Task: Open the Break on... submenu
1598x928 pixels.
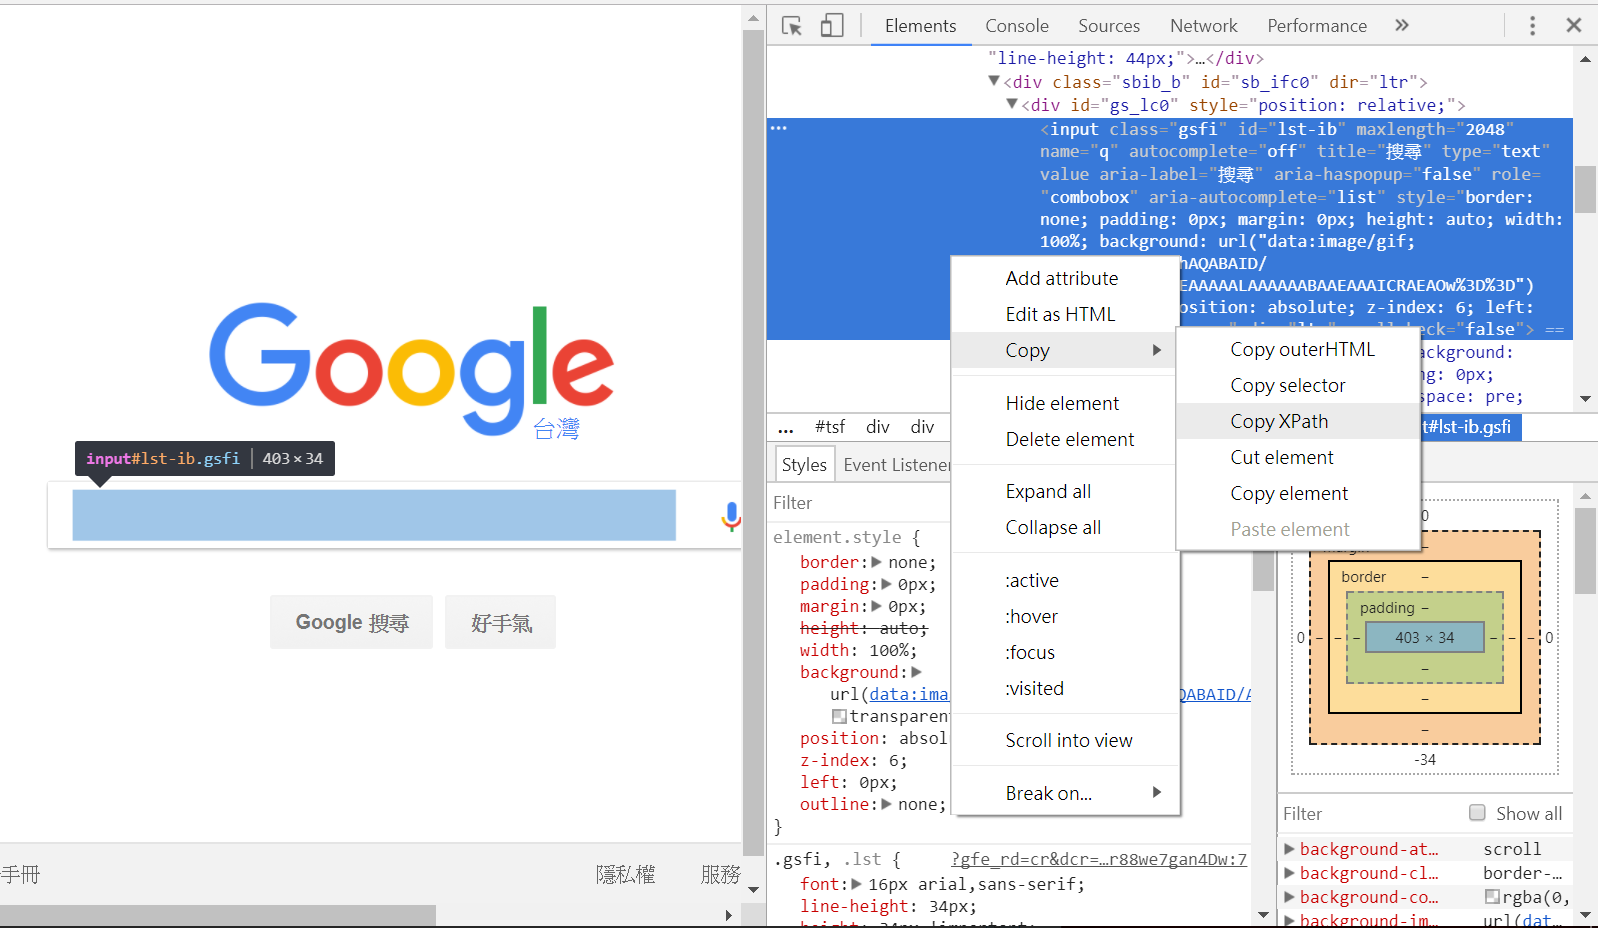Action: [1065, 793]
